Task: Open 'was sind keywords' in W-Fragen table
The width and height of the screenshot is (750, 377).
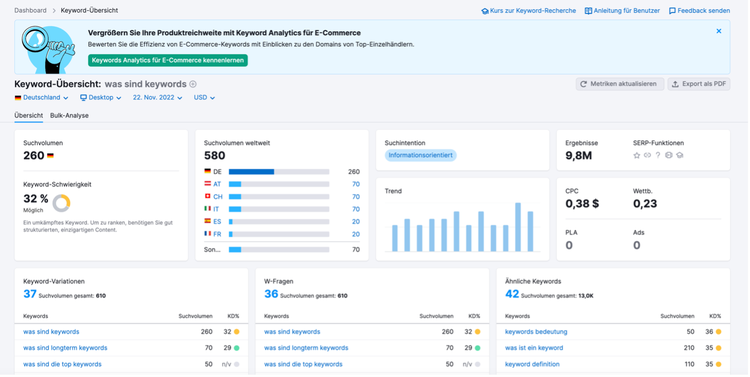Action: tap(292, 332)
